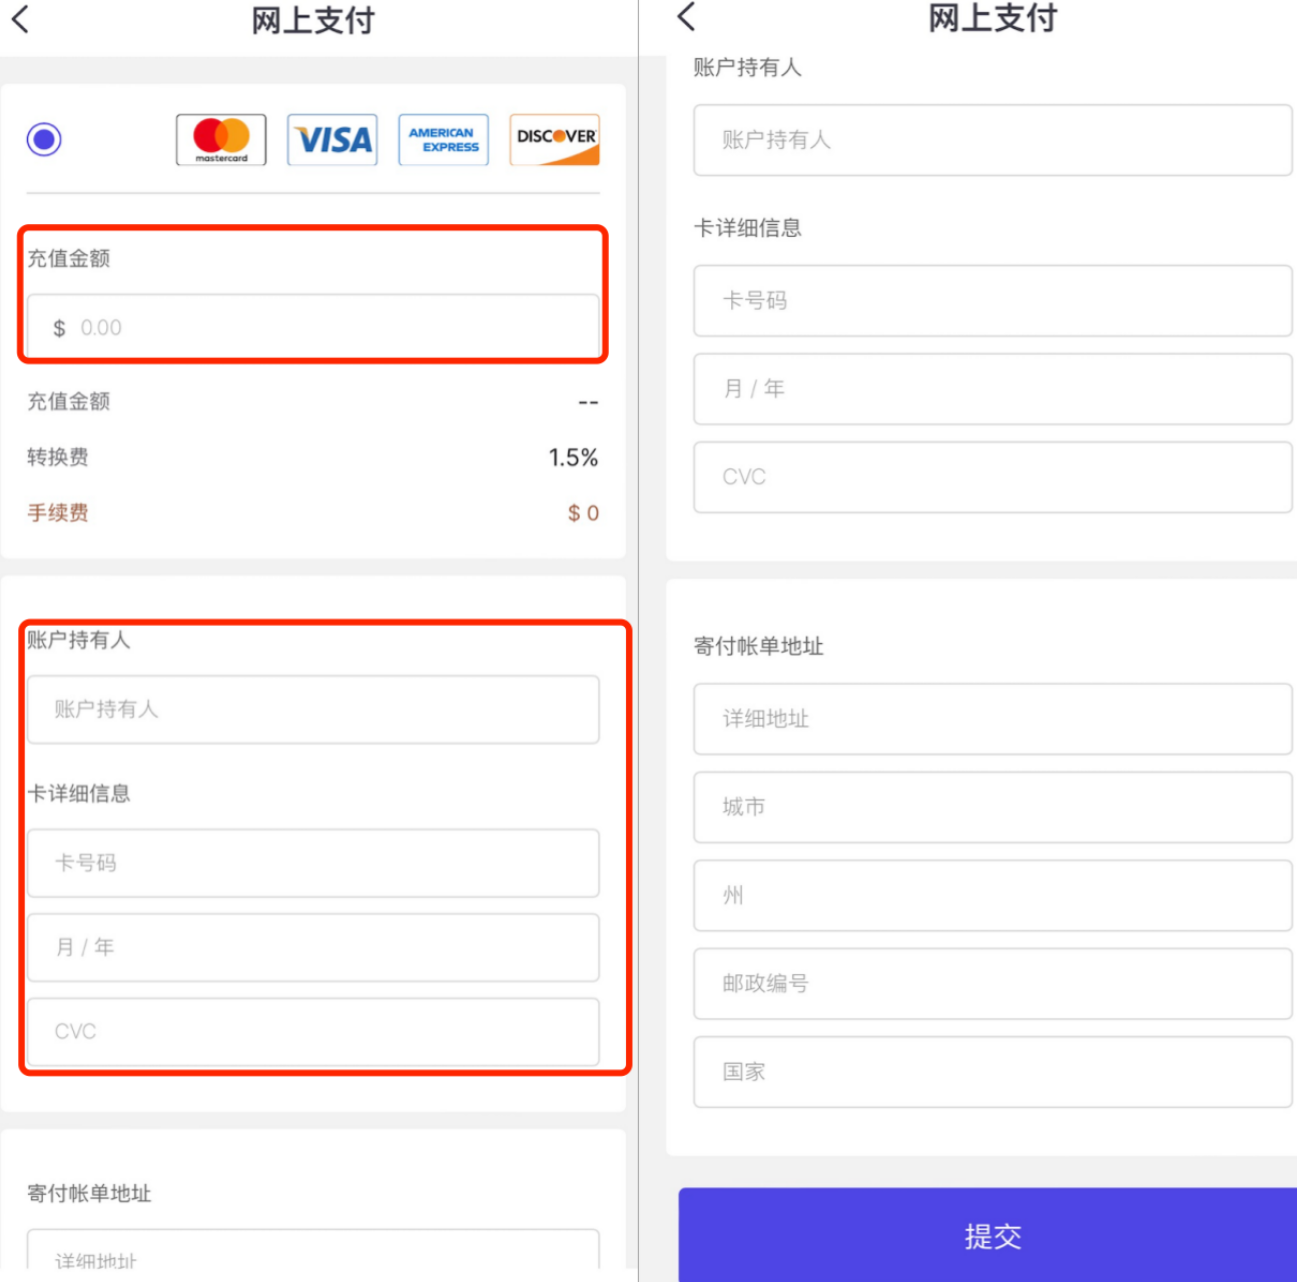Focus the $ 0.00 recharge amount field
Image resolution: width=1297 pixels, height=1282 pixels.
coord(313,327)
